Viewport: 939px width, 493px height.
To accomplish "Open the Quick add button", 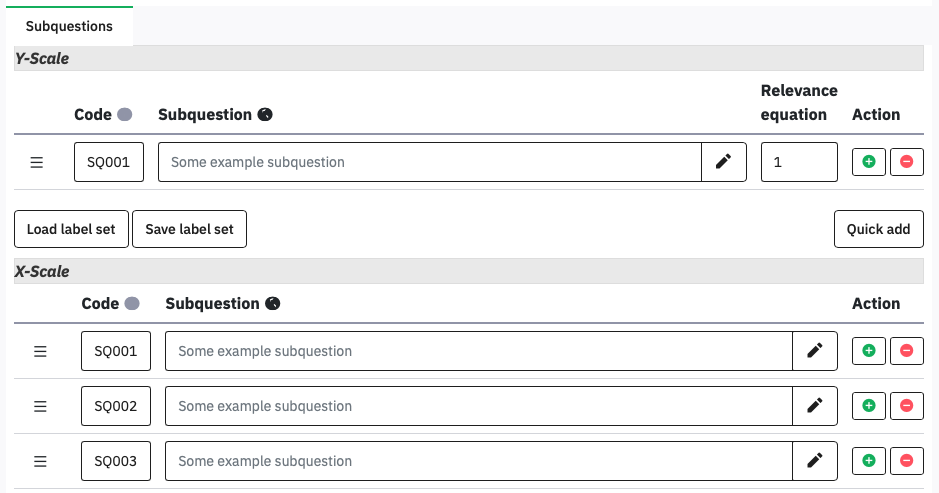I will (x=878, y=229).
